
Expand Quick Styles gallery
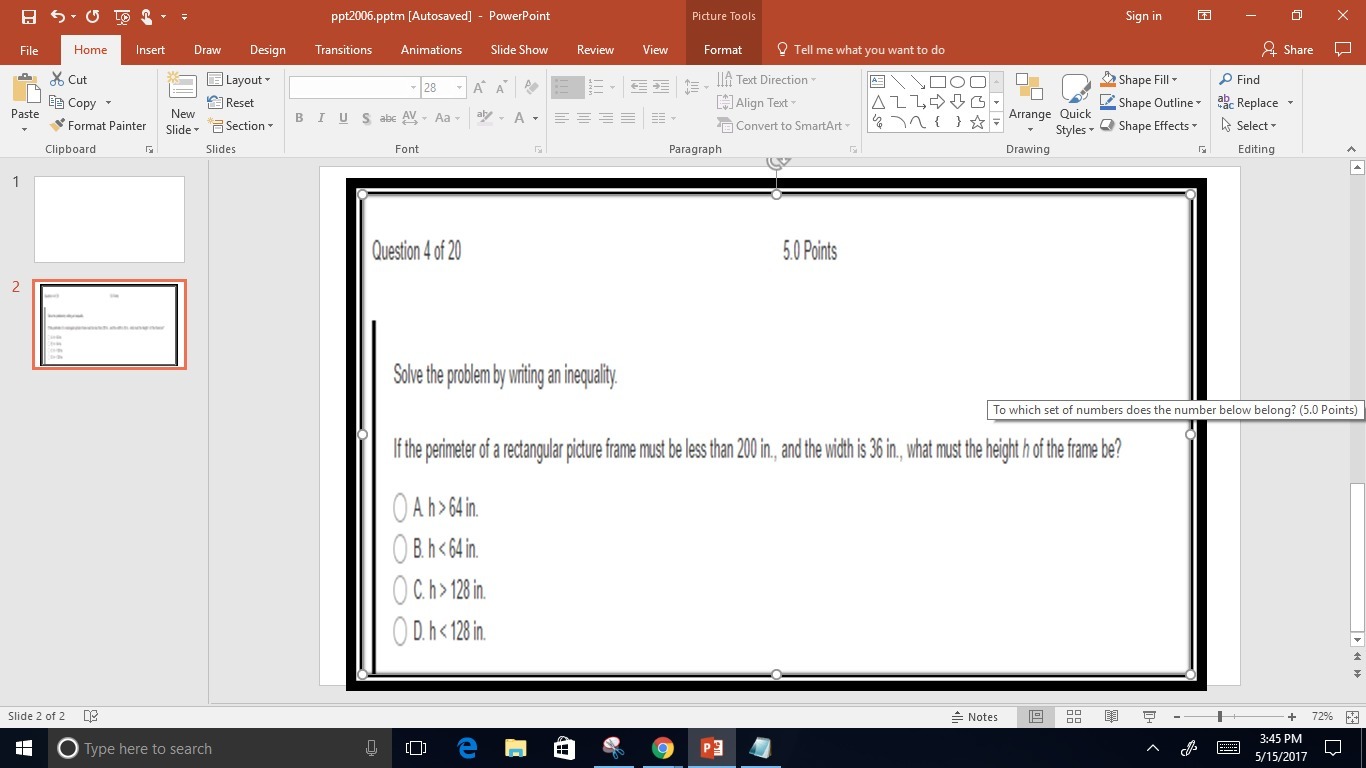(1075, 104)
